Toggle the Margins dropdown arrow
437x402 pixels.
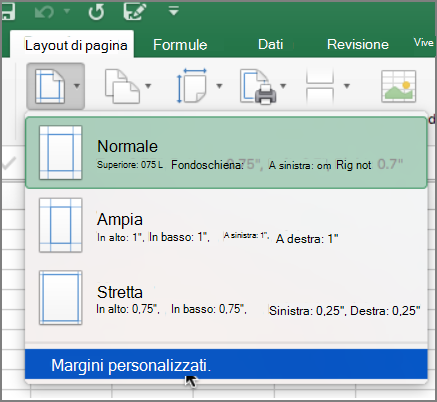pyautogui.click(x=77, y=86)
